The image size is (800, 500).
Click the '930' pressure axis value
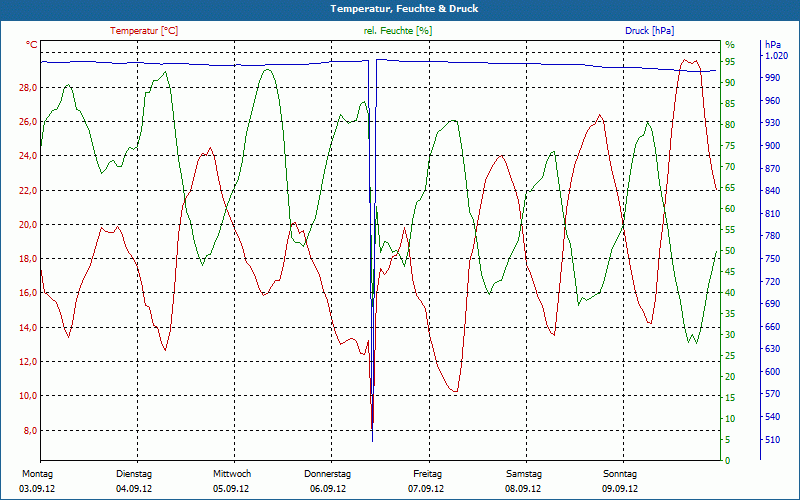[x=772, y=123]
